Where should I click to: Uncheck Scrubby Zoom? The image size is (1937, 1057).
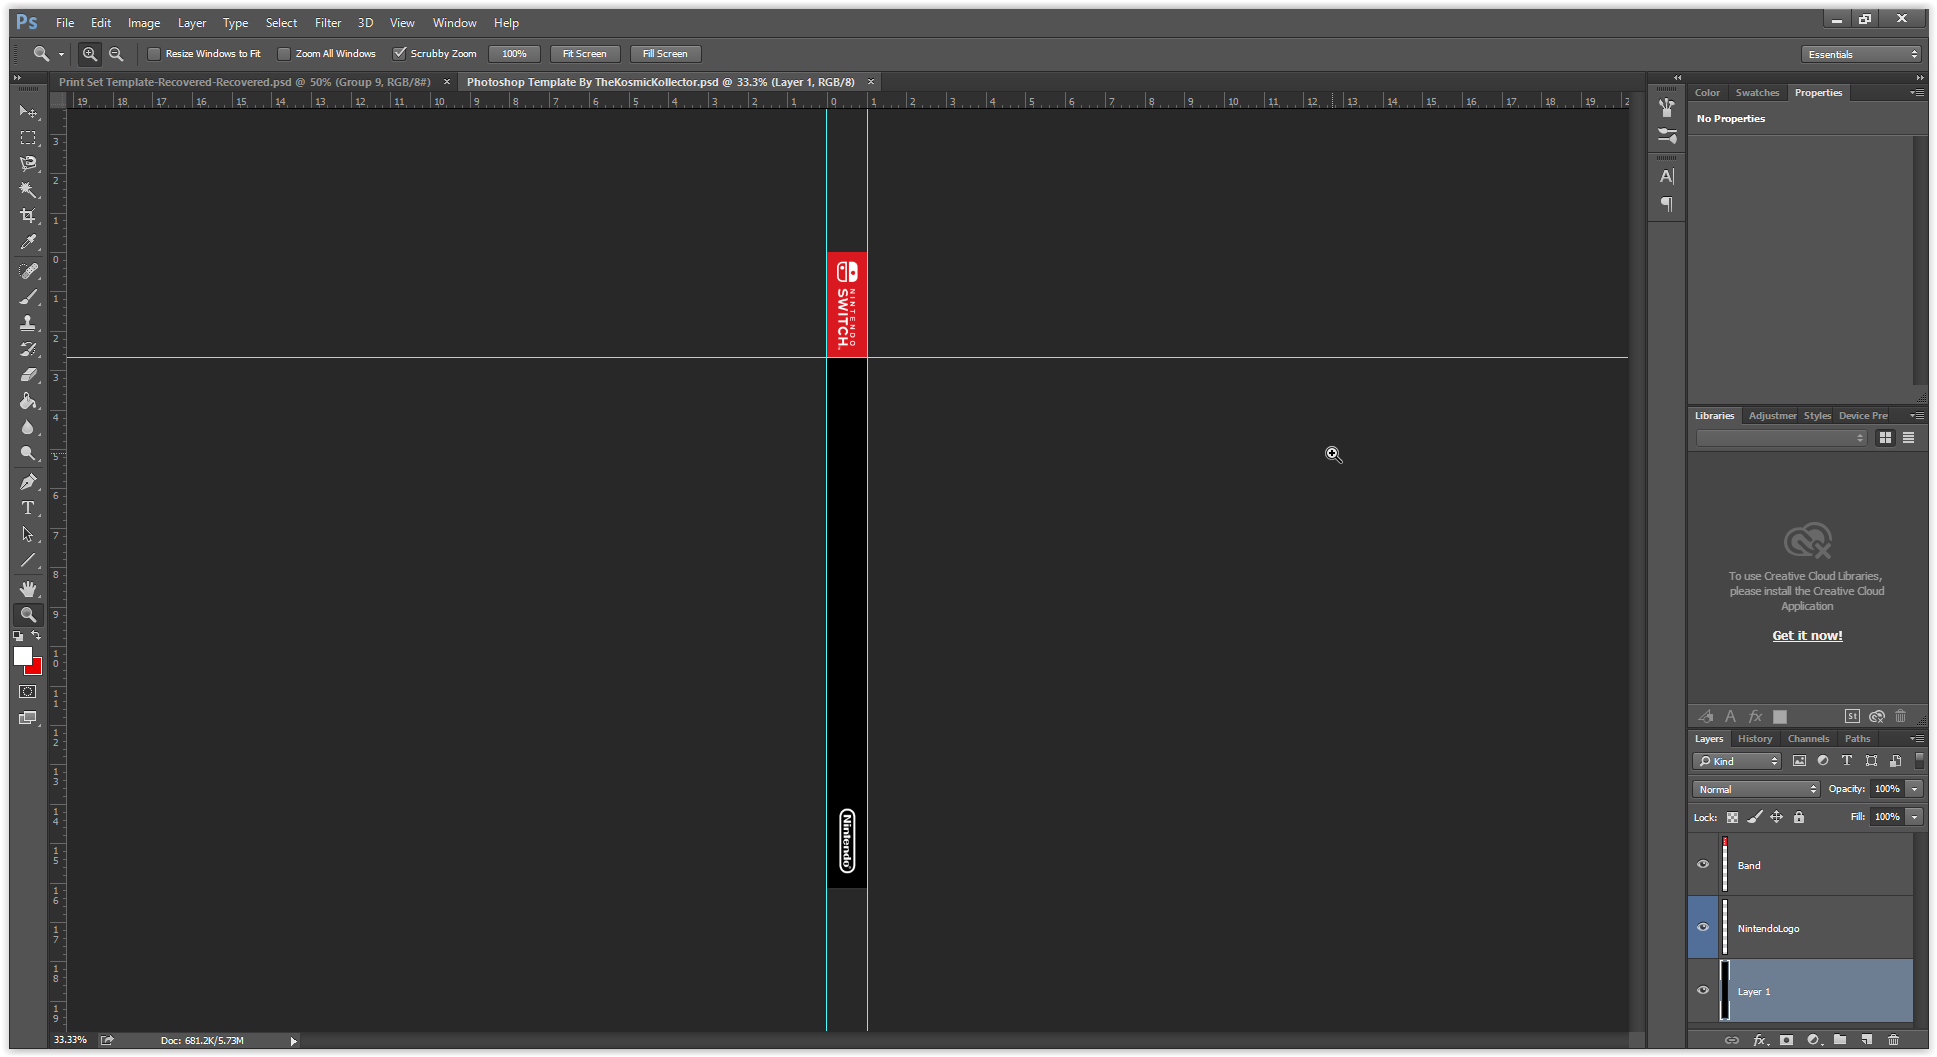(400, 53)
